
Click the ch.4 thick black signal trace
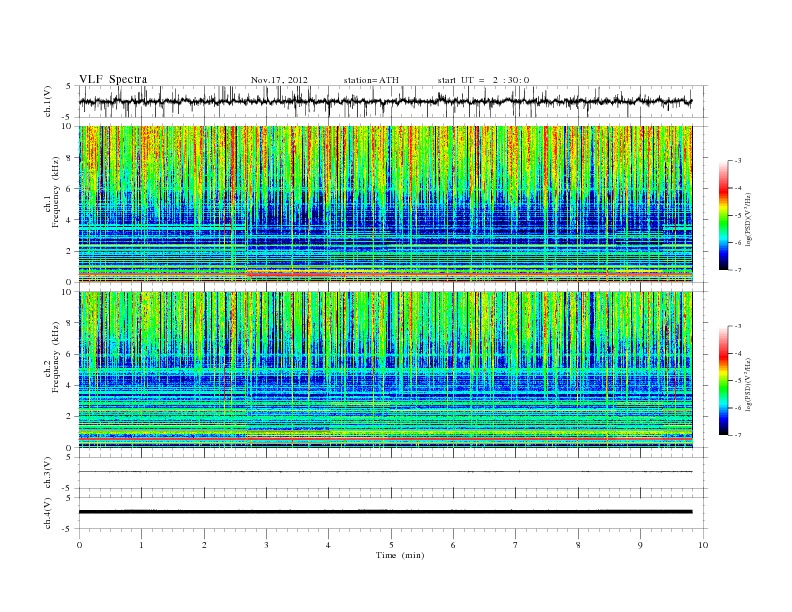coord(385,512)
